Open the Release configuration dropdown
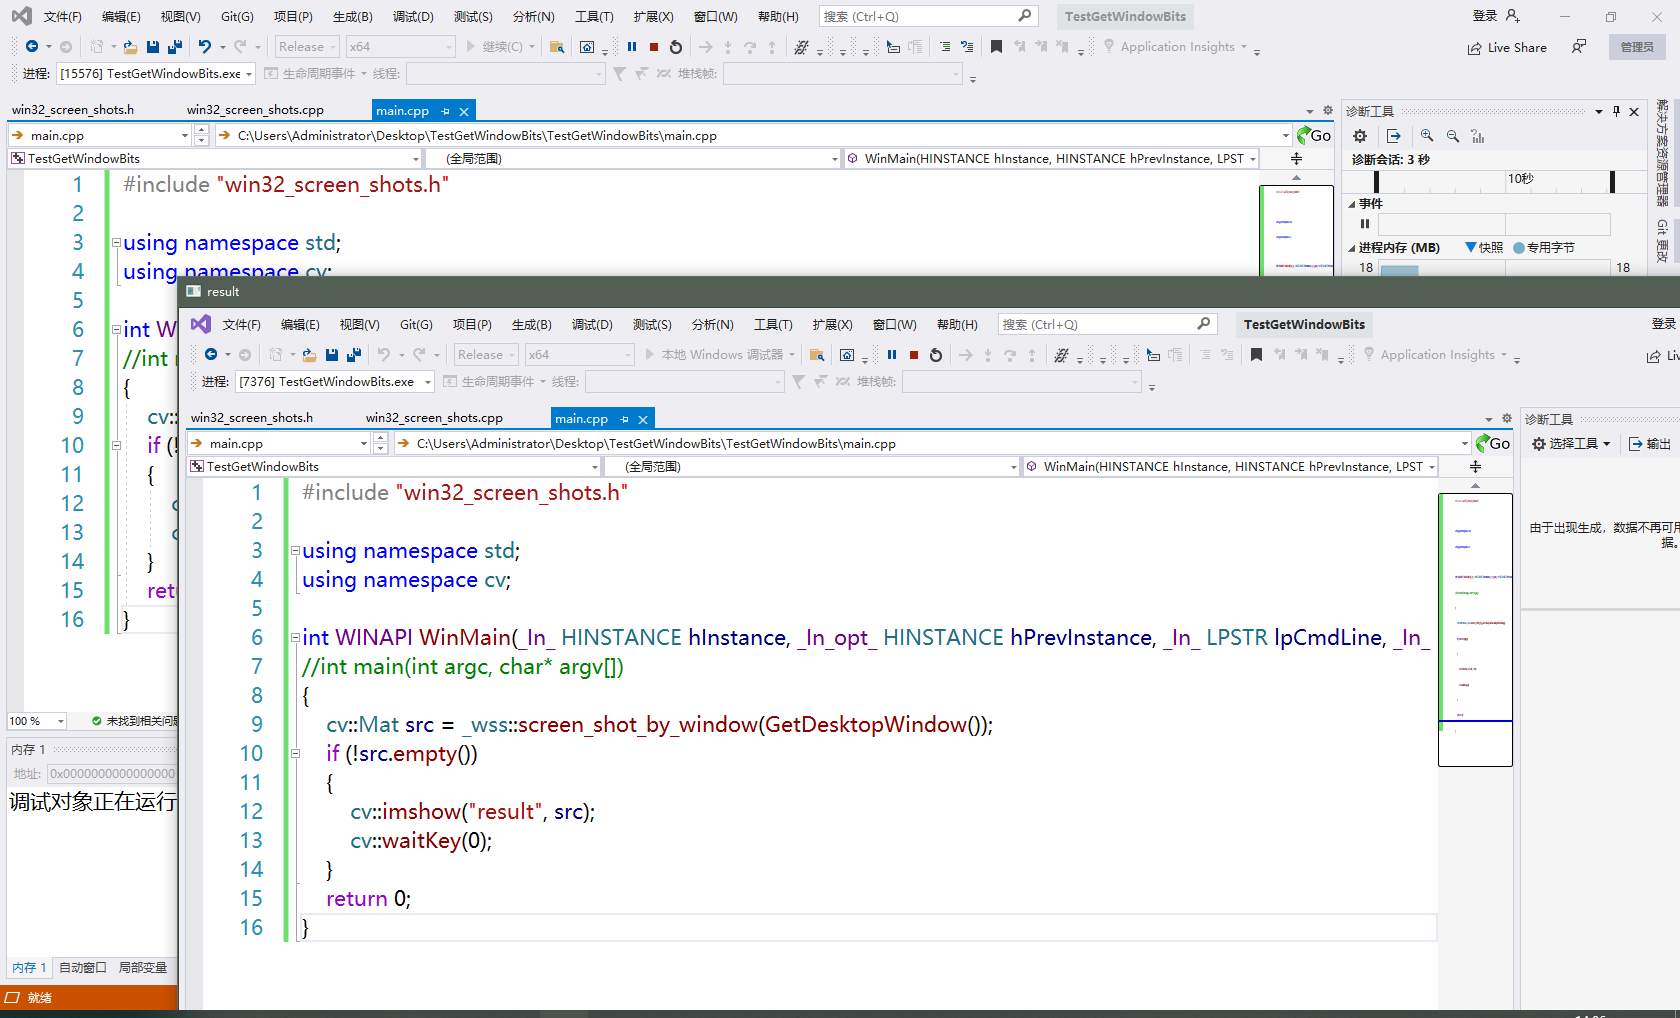Image resolution: width=1680 pixels, height=1018 pixels. [x=306, y=46]
